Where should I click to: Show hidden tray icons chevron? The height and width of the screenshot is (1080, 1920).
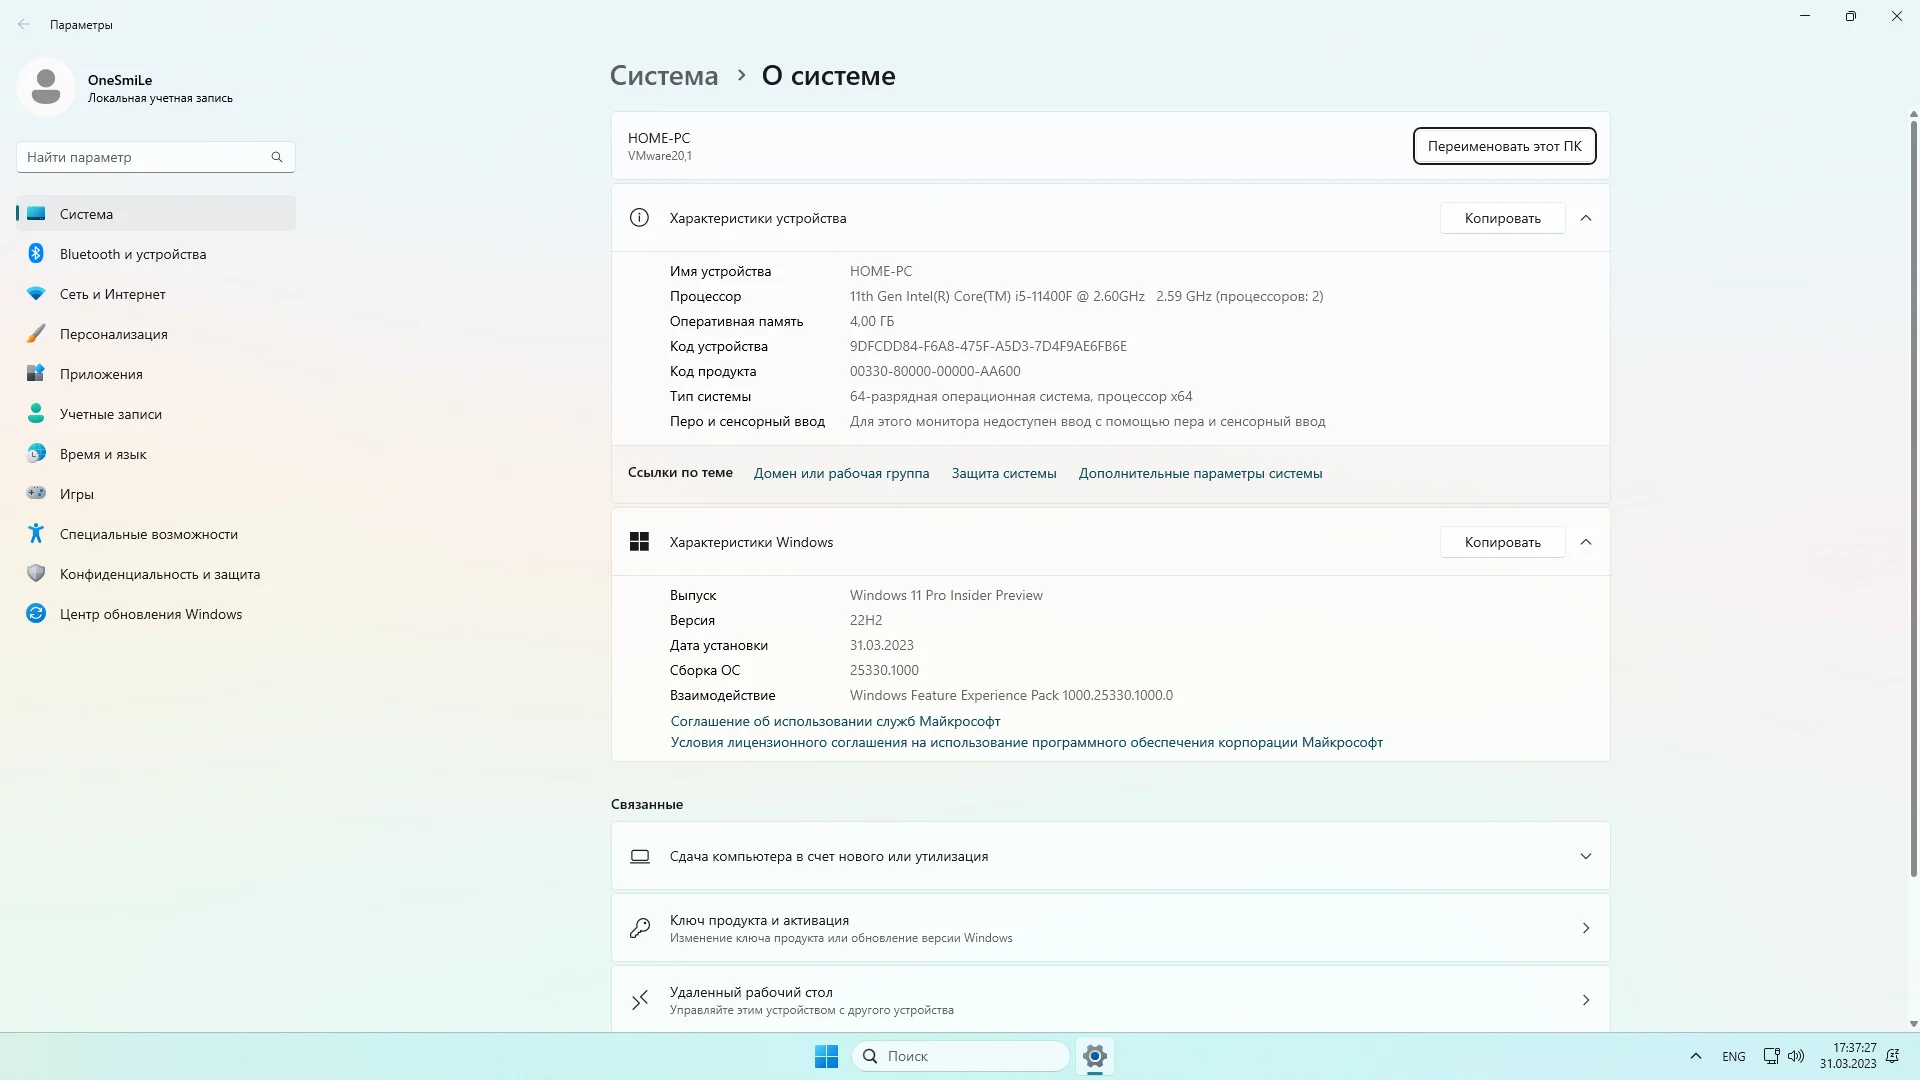(1696, 1056)
